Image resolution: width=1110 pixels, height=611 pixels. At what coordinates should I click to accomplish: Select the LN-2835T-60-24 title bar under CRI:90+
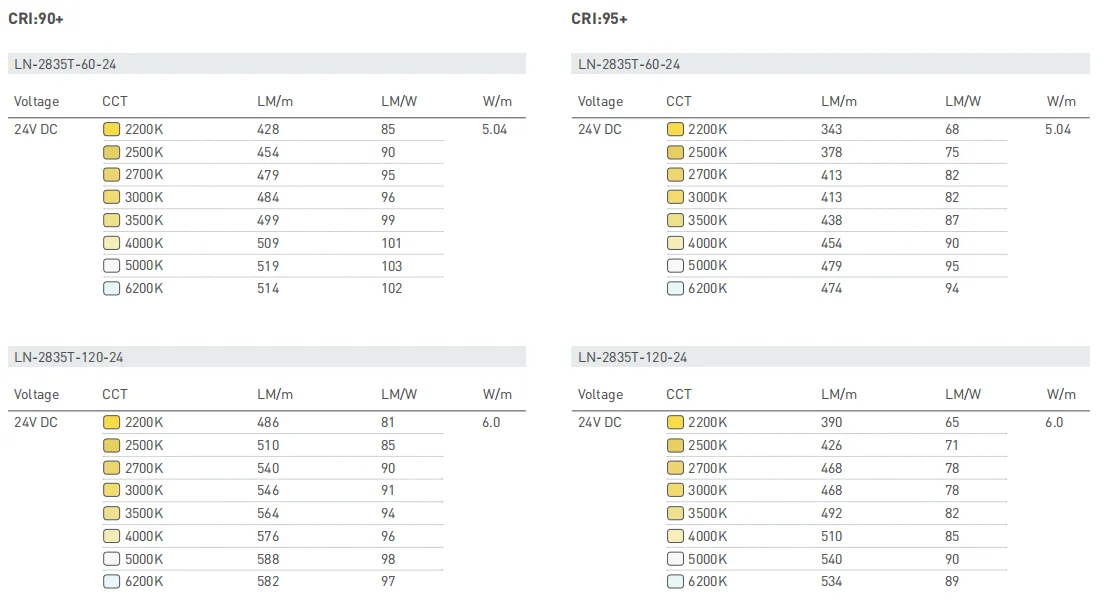pos(266,64)
